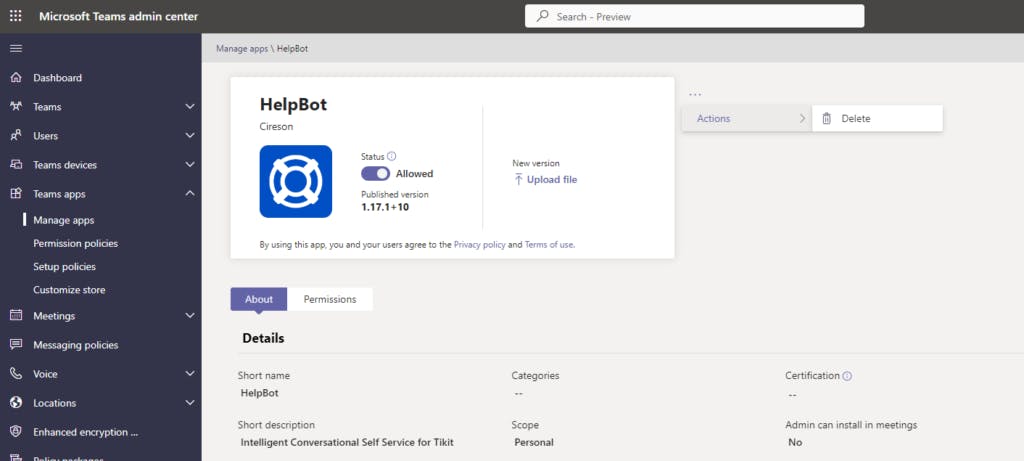Click the Upload file link
1024x461 pixels.
click(551, 180)
